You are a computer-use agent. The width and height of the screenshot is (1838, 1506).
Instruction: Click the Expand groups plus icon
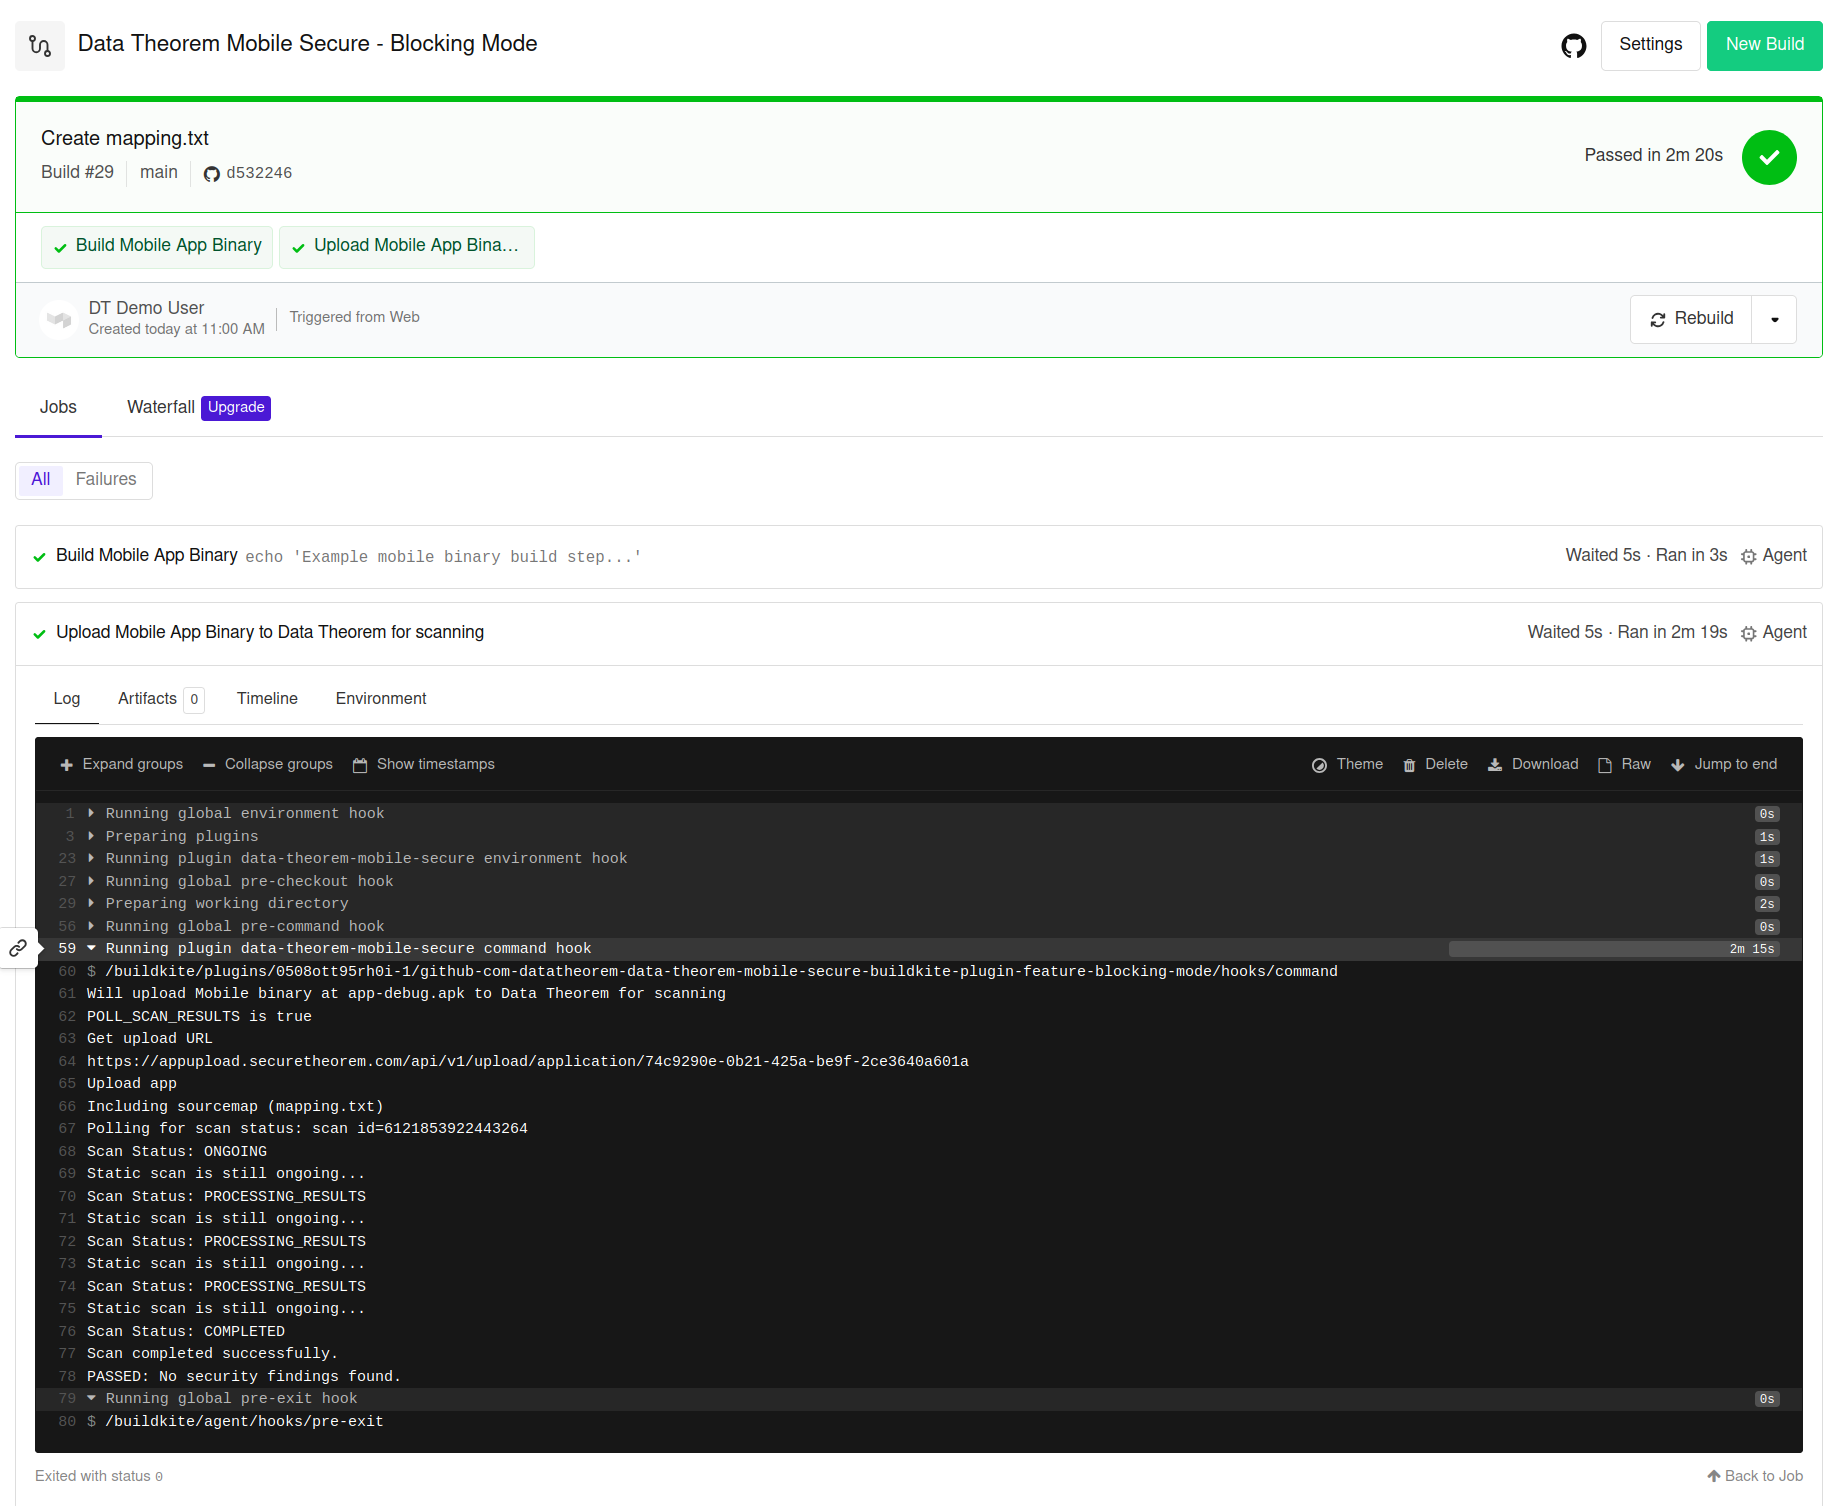point(67,765)
